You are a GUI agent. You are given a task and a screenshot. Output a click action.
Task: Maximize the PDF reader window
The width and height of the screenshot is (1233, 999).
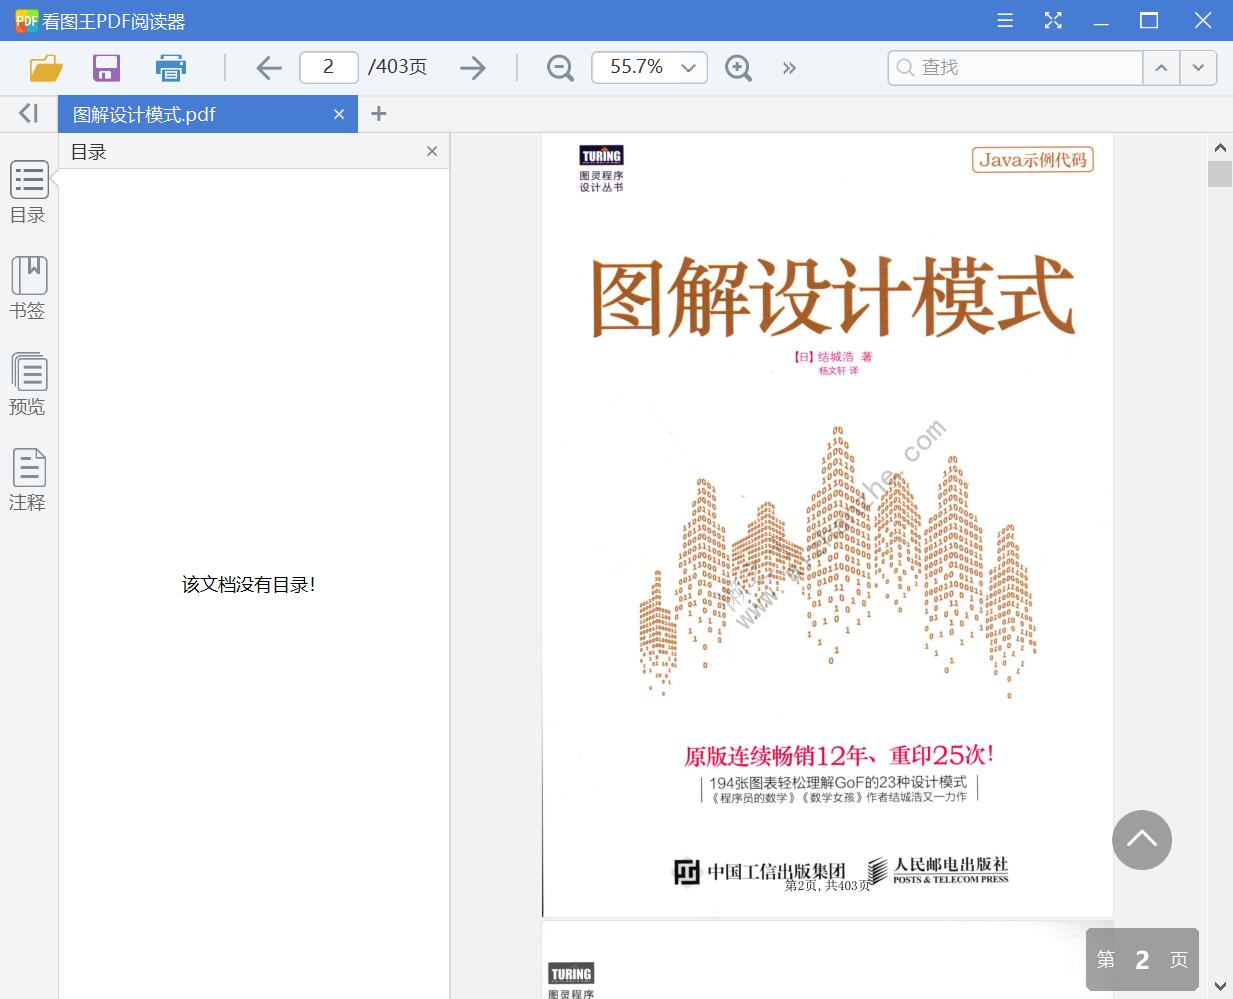pyautogui.click(x=1149, y=20)
